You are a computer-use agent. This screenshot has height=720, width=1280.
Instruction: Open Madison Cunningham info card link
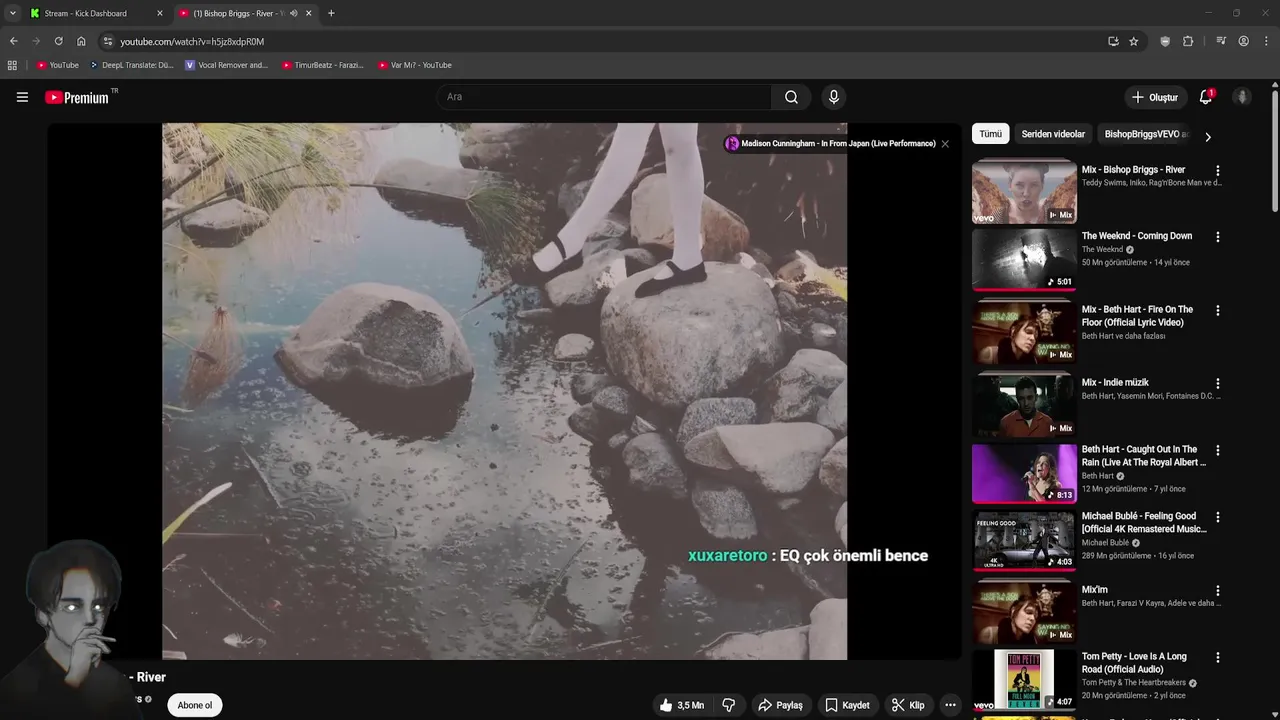(831, 144)
